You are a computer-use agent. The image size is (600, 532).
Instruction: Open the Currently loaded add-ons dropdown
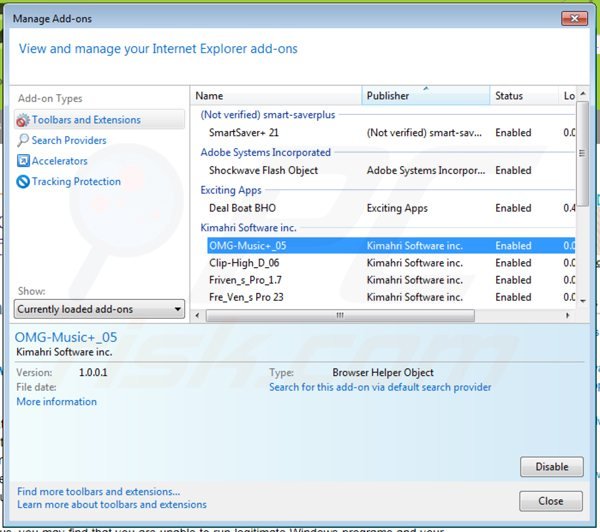click(x=99, y=309)
